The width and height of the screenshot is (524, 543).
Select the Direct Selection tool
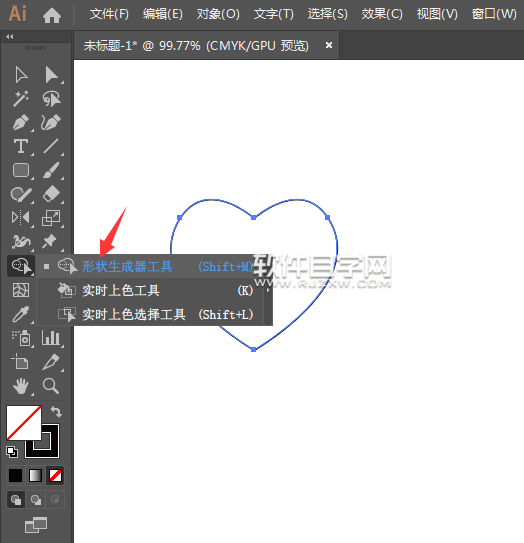tap(51, 75)
